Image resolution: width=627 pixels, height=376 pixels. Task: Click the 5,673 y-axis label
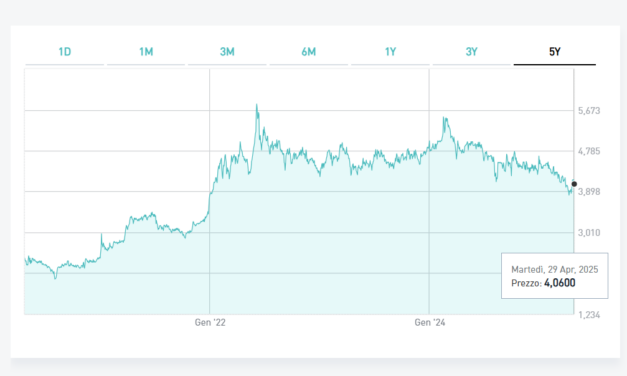coord(589,111)
